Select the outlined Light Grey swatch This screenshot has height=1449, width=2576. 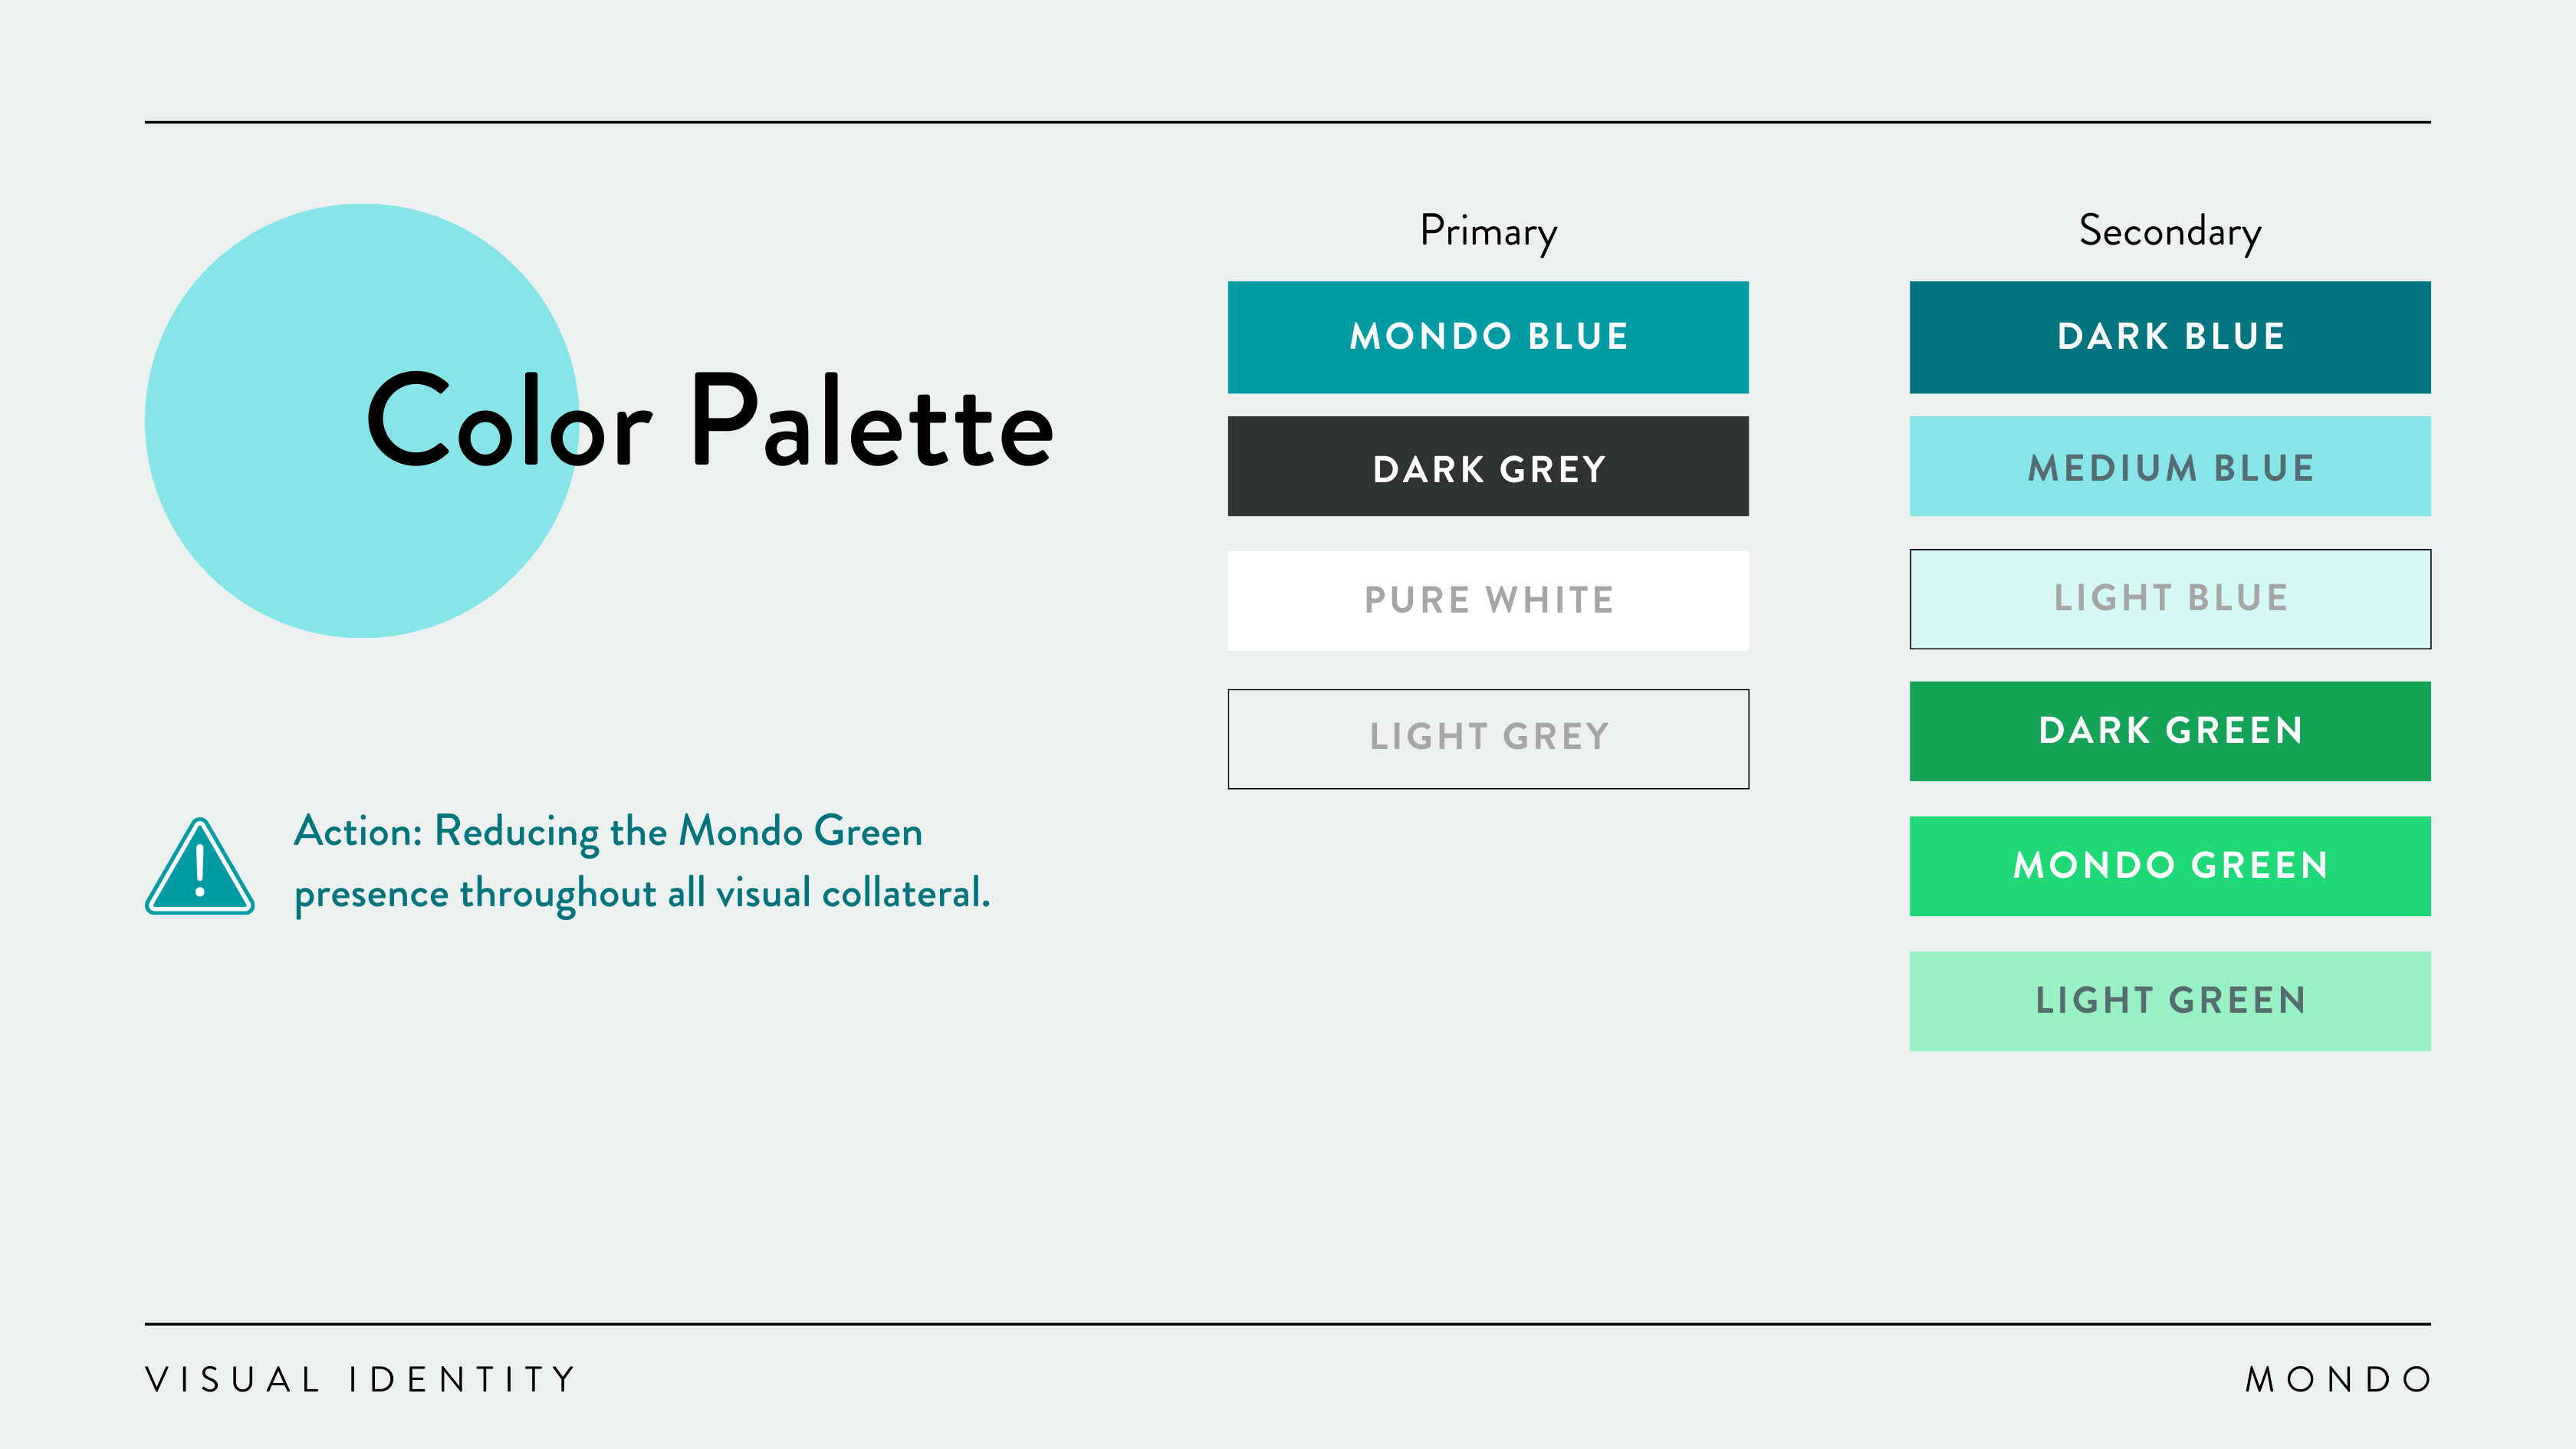[x=1488, y=739]
